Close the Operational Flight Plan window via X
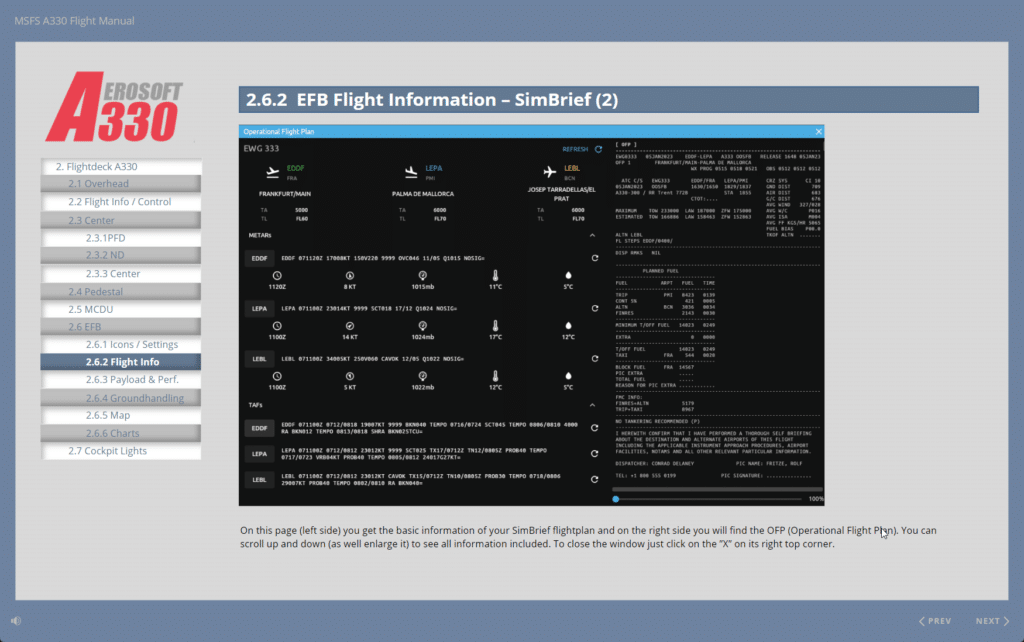1024x642 pixels. [x=818, y=131]
